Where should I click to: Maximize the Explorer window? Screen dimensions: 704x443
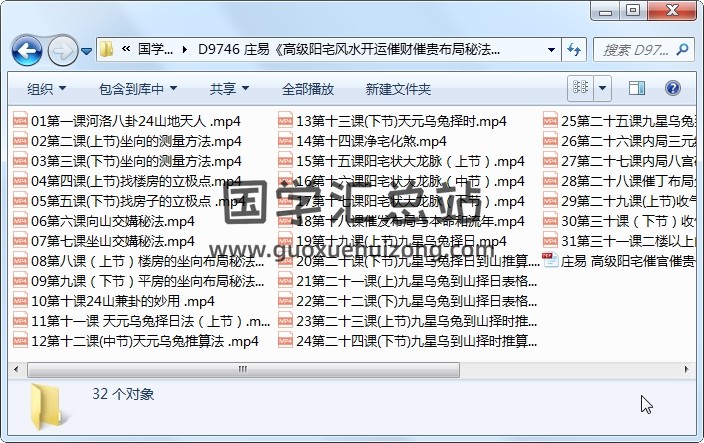tap(633, 10)
